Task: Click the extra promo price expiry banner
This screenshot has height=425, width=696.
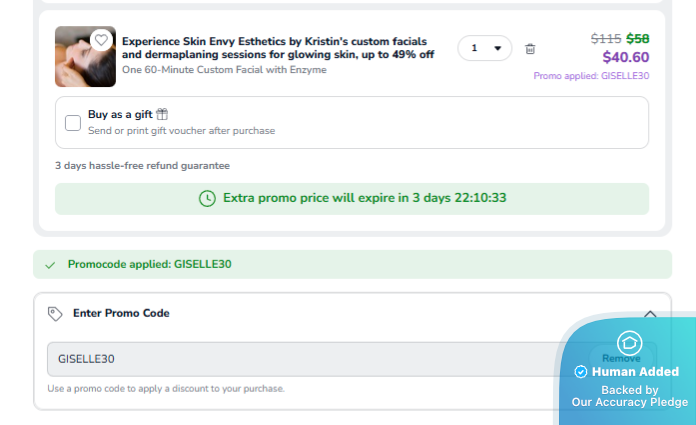Action: [x=352, y=198]
